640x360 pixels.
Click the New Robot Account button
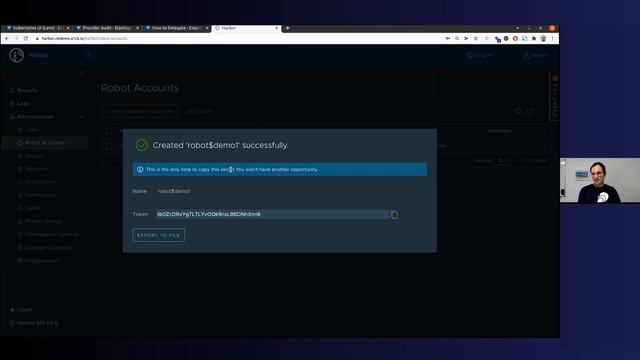[x=140, y=111]
